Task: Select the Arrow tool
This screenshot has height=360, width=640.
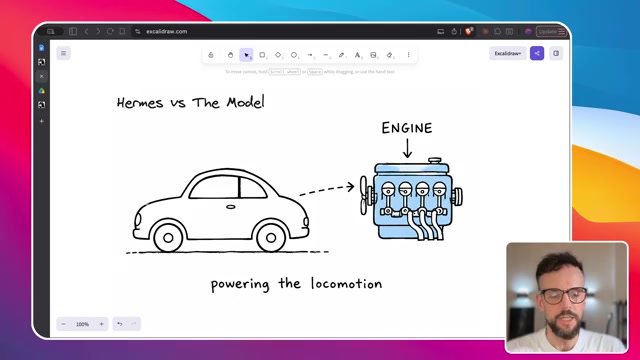Action: [x=310, y=55]
